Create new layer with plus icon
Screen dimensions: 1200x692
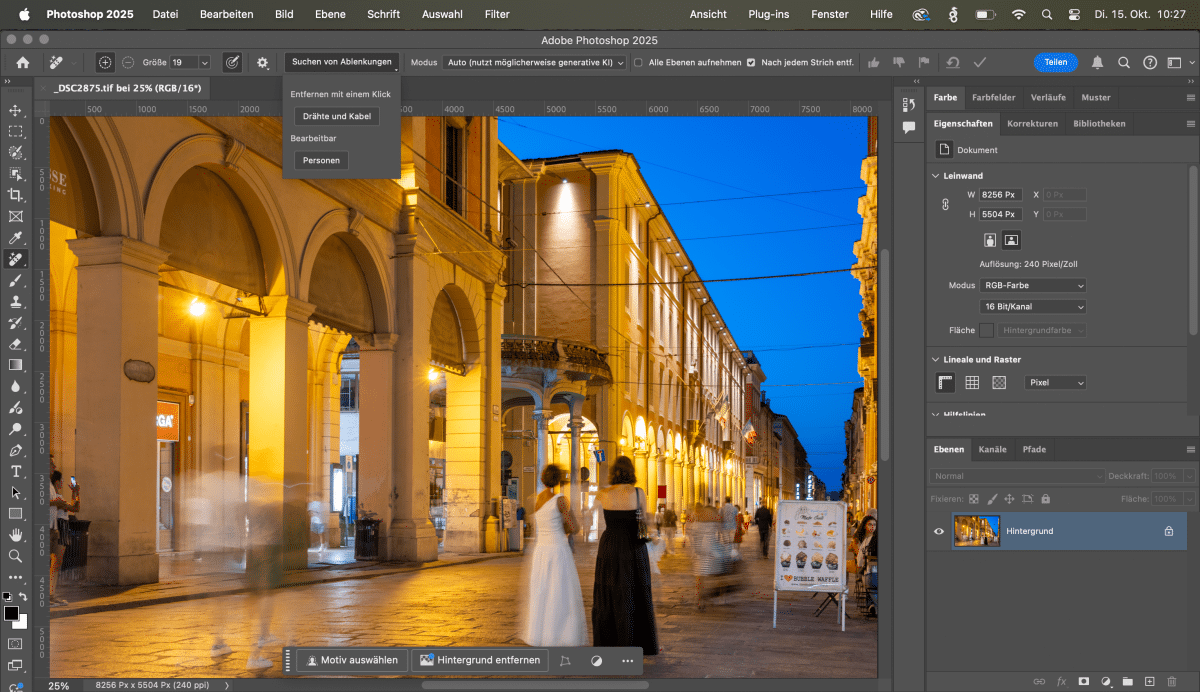point(1150,681)
